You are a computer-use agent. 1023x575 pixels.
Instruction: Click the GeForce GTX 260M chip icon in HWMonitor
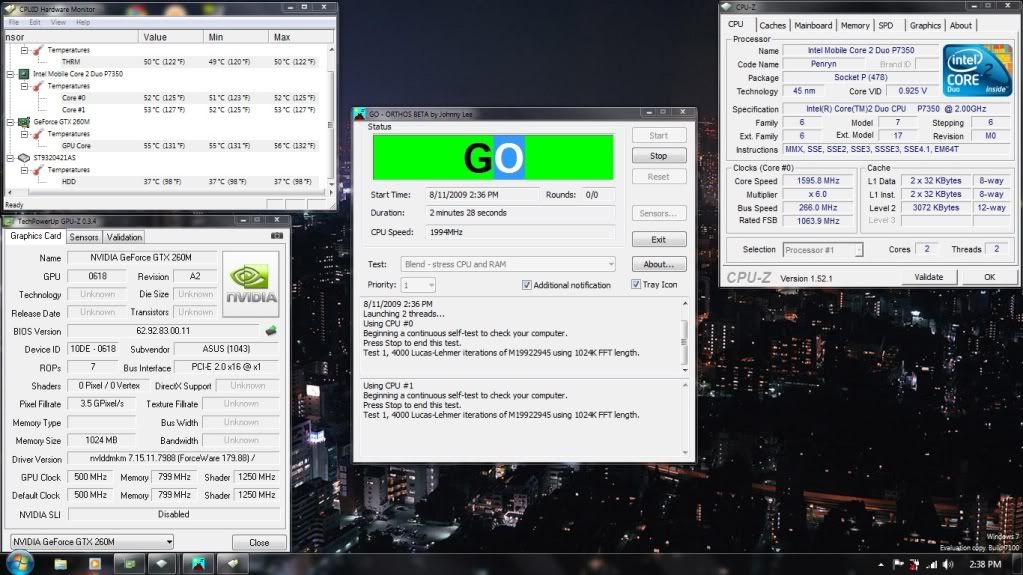click(24, 122)
